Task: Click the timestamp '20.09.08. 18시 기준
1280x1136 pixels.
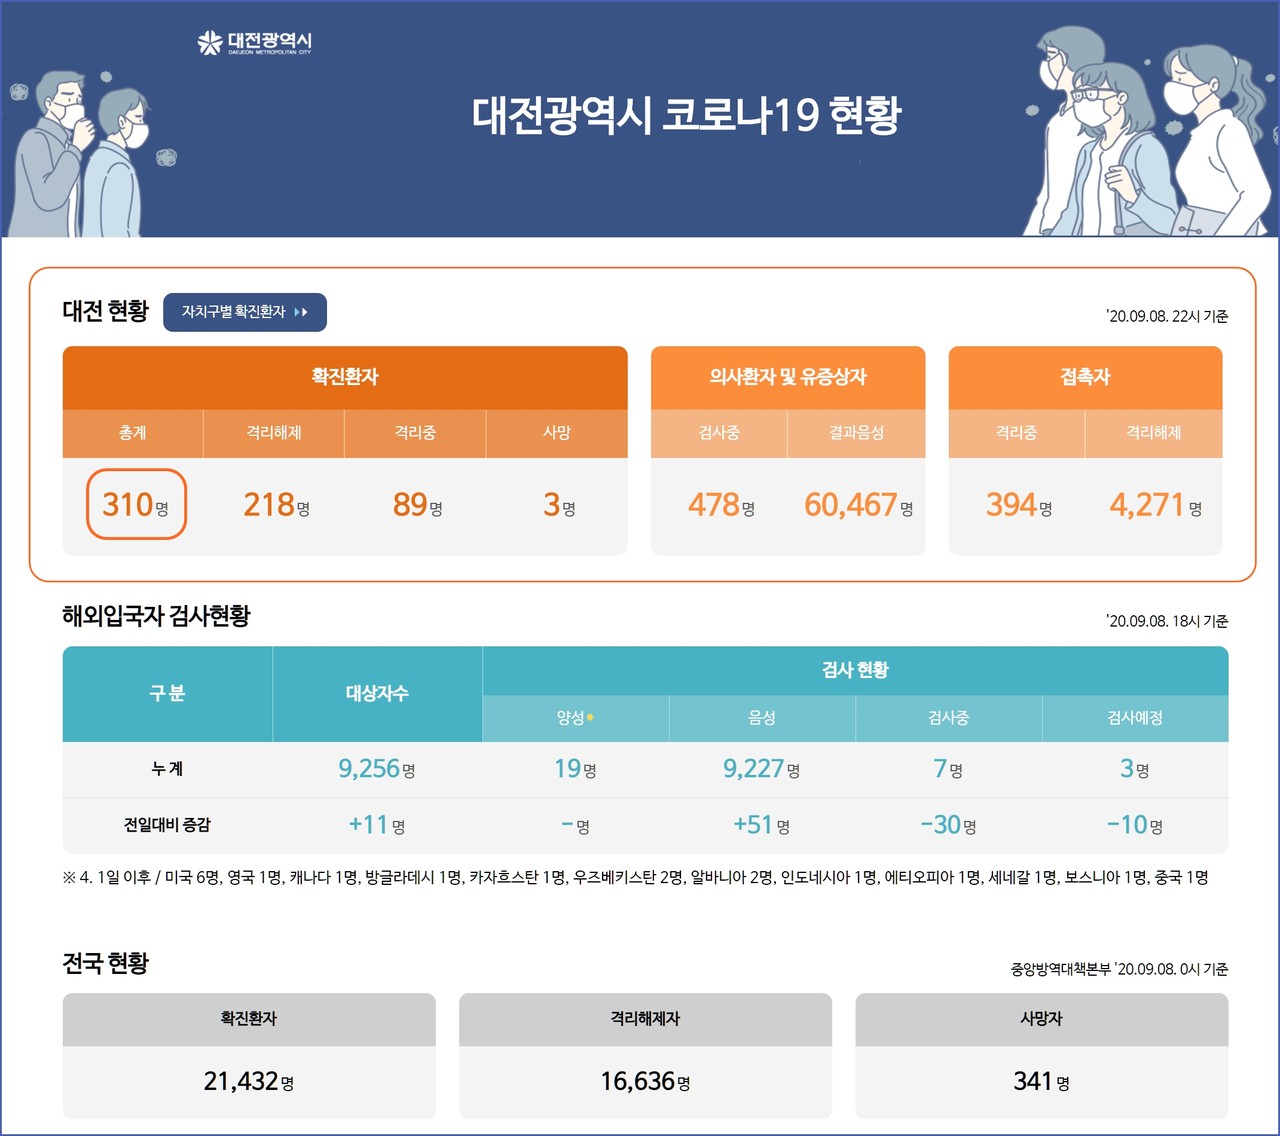Action: [x=1167, y=621]
